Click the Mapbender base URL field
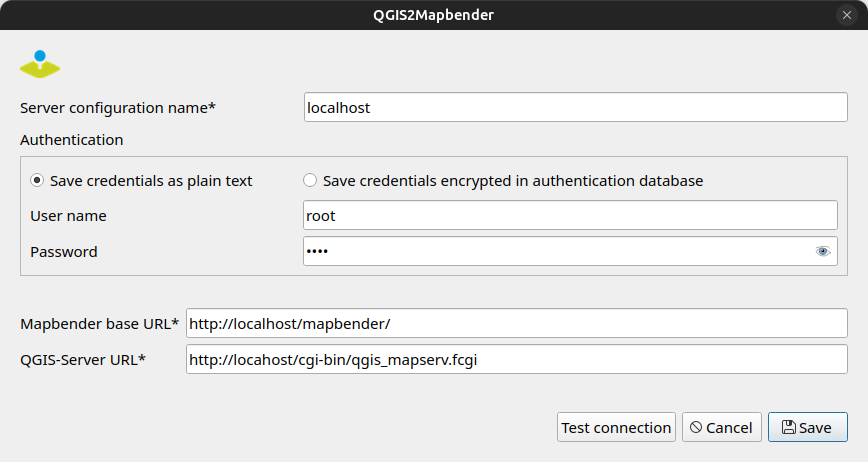Viewport: 868px width, 462px height. [516, 324]
